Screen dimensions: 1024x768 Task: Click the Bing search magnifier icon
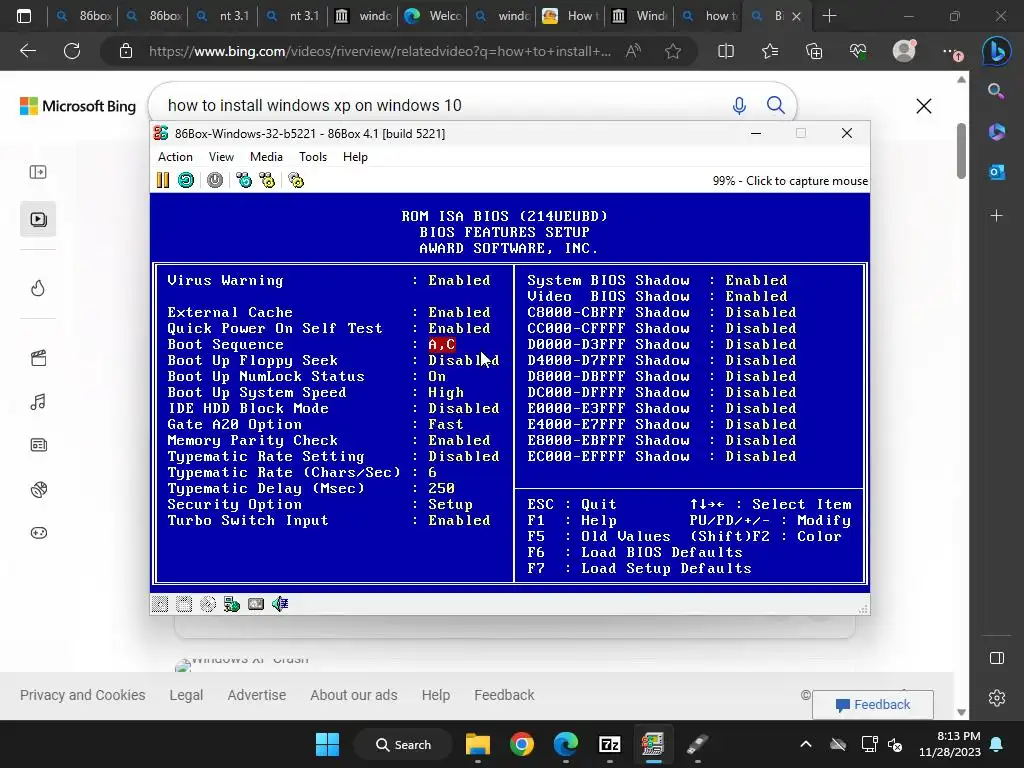pos(775,105)
